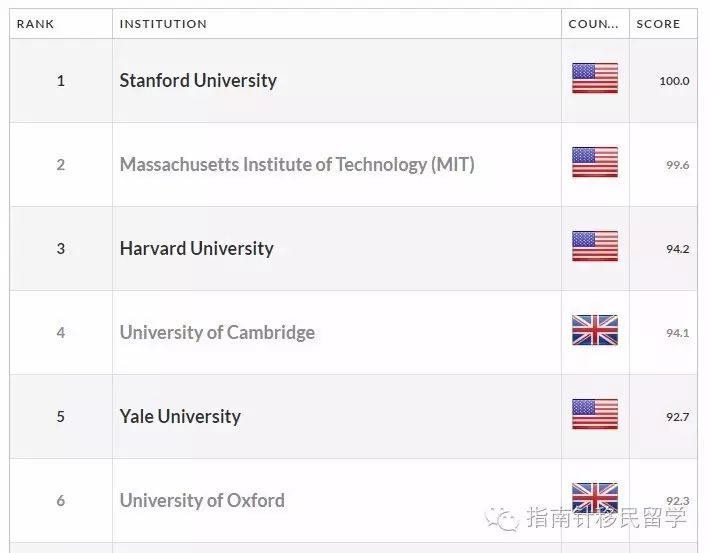710x553 pixels.
Task: Click the UK flag next to University of Oxford
Action: [x=595, y=496]
